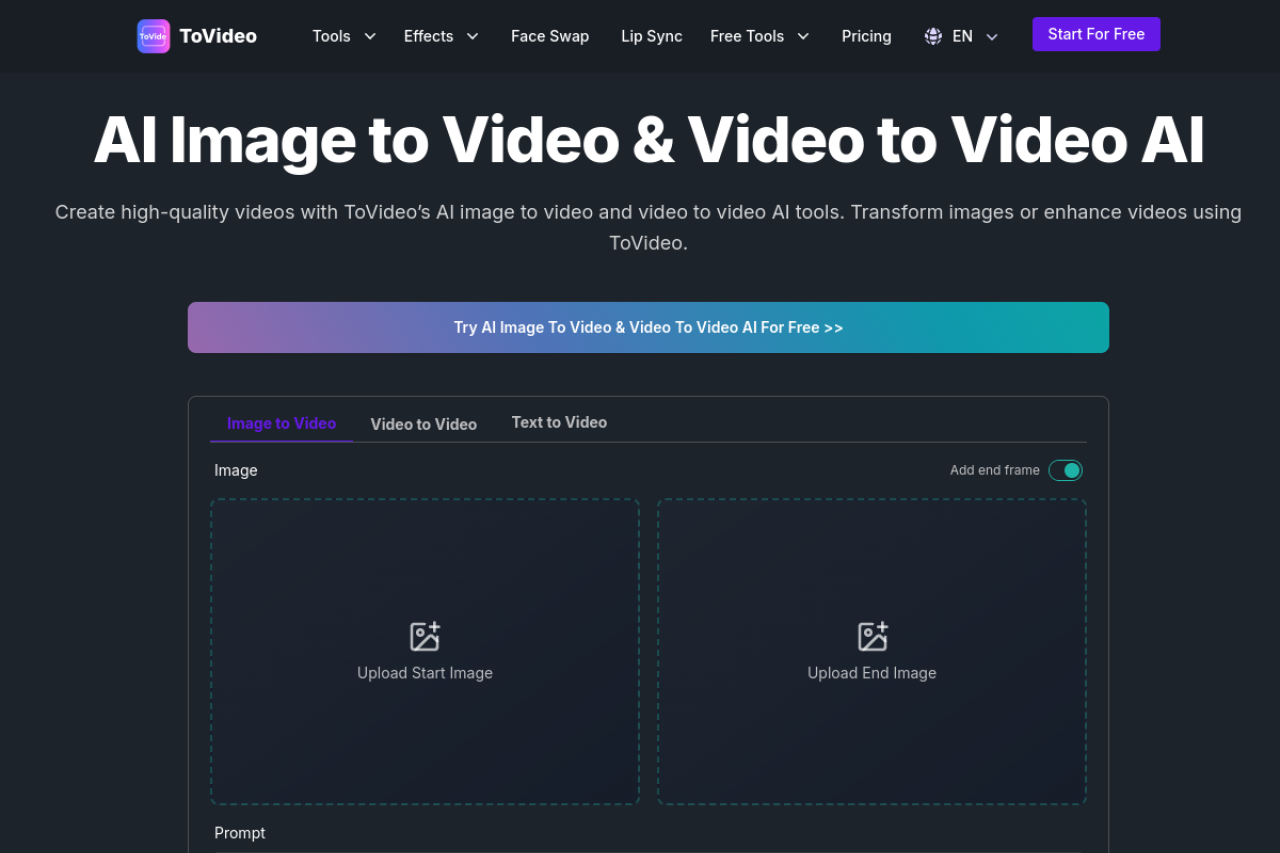
Task: Go to Face Swap page
Action: [550, 36]
